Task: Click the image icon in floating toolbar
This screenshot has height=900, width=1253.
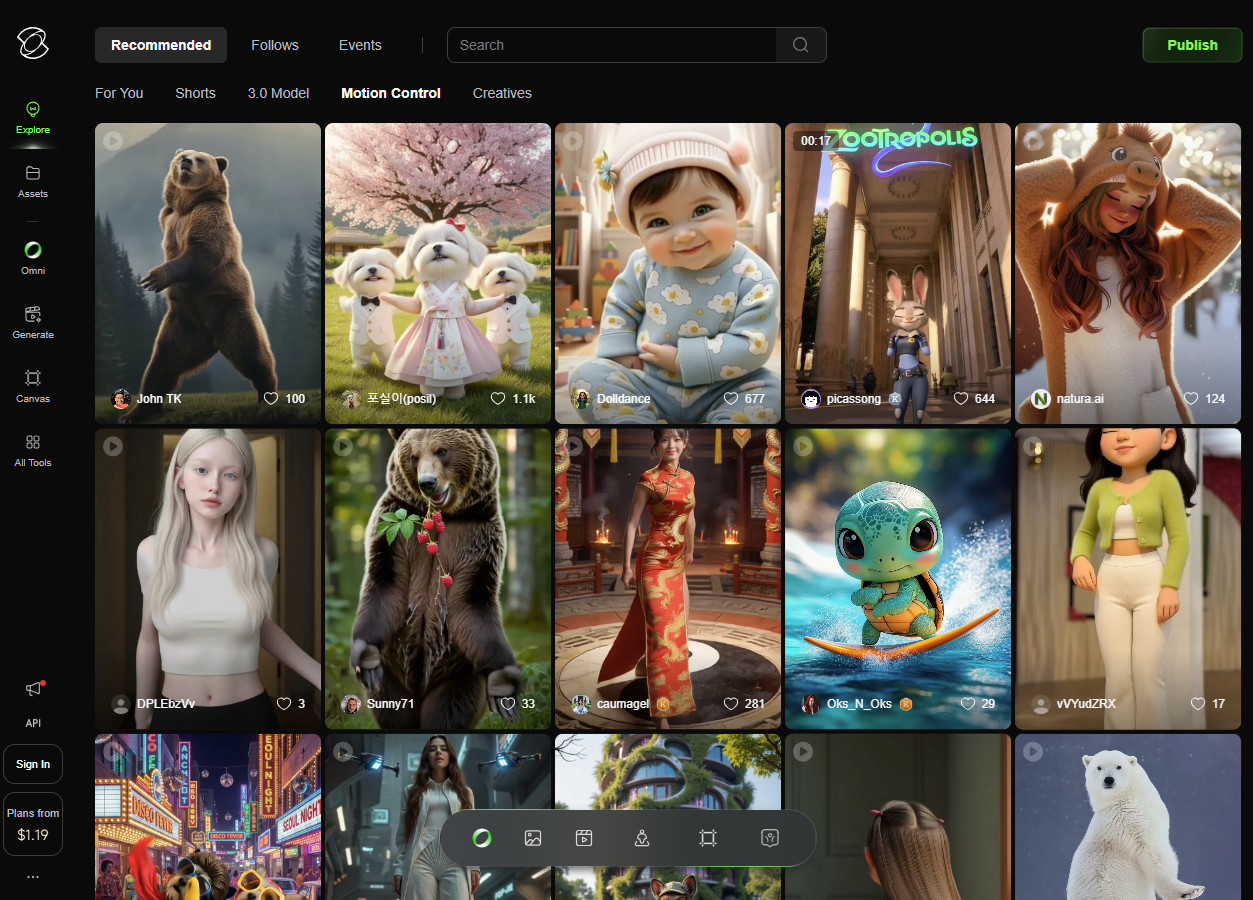Action: point(533,838)
